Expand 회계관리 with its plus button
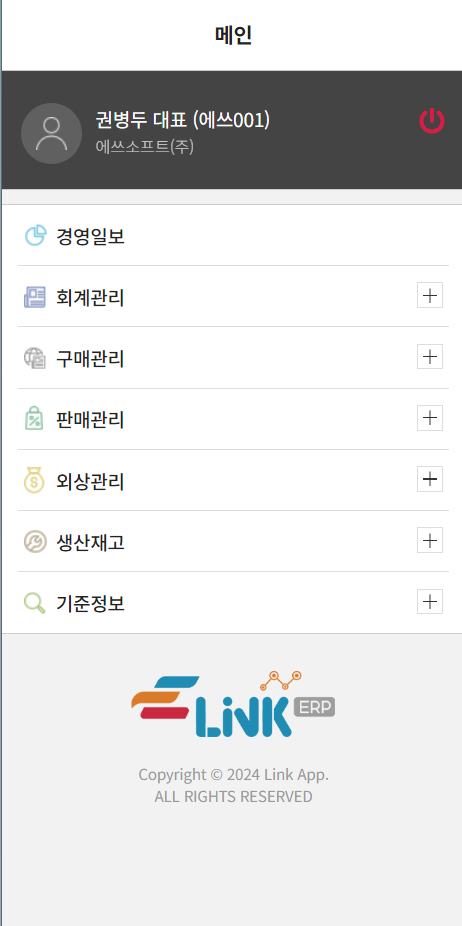462x926 pixels. (430, 295)
